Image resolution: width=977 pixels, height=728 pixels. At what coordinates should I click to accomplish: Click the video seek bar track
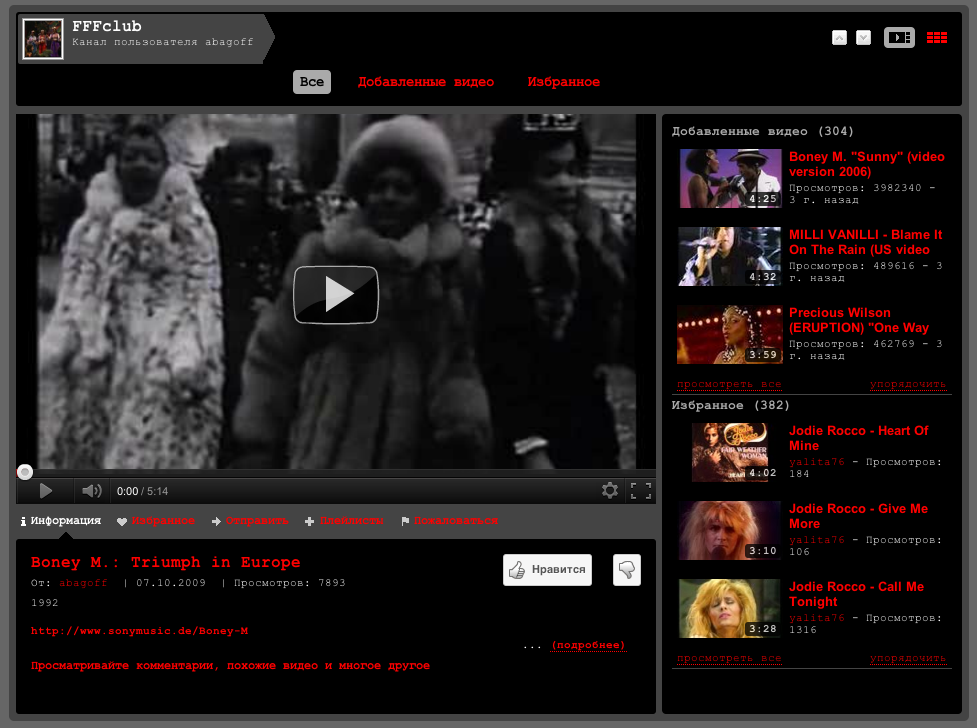(336, 472)
